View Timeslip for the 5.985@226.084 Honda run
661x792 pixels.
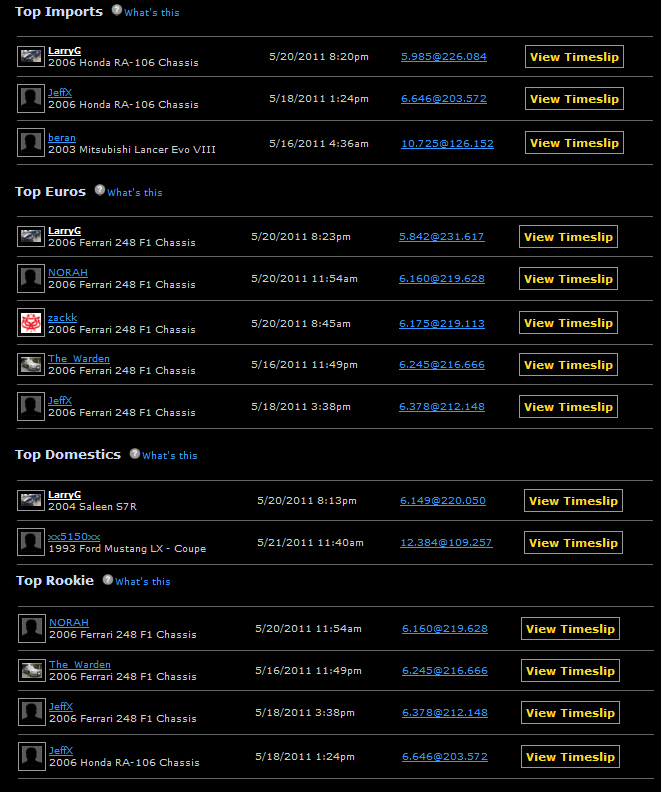pos(573,57)
